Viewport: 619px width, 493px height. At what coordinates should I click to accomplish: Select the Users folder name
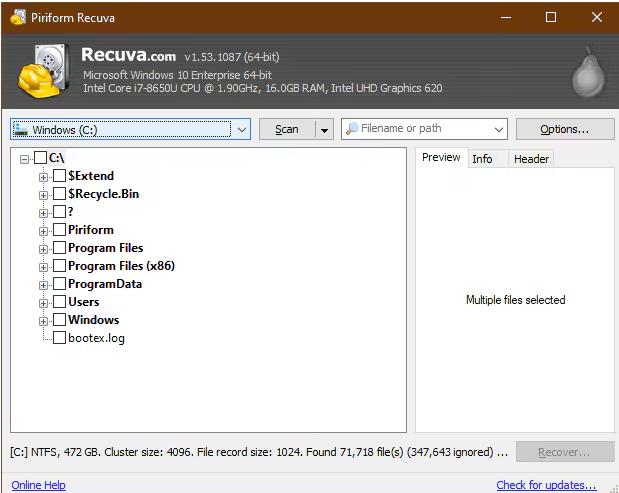tap(84, 302)
